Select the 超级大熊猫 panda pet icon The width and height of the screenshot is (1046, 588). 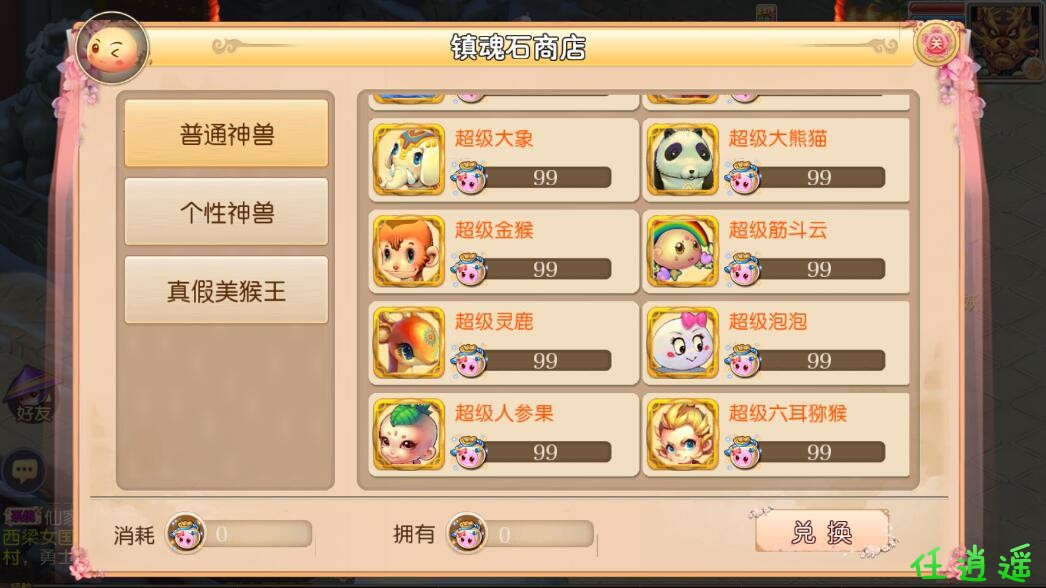[x=682, y=160]
